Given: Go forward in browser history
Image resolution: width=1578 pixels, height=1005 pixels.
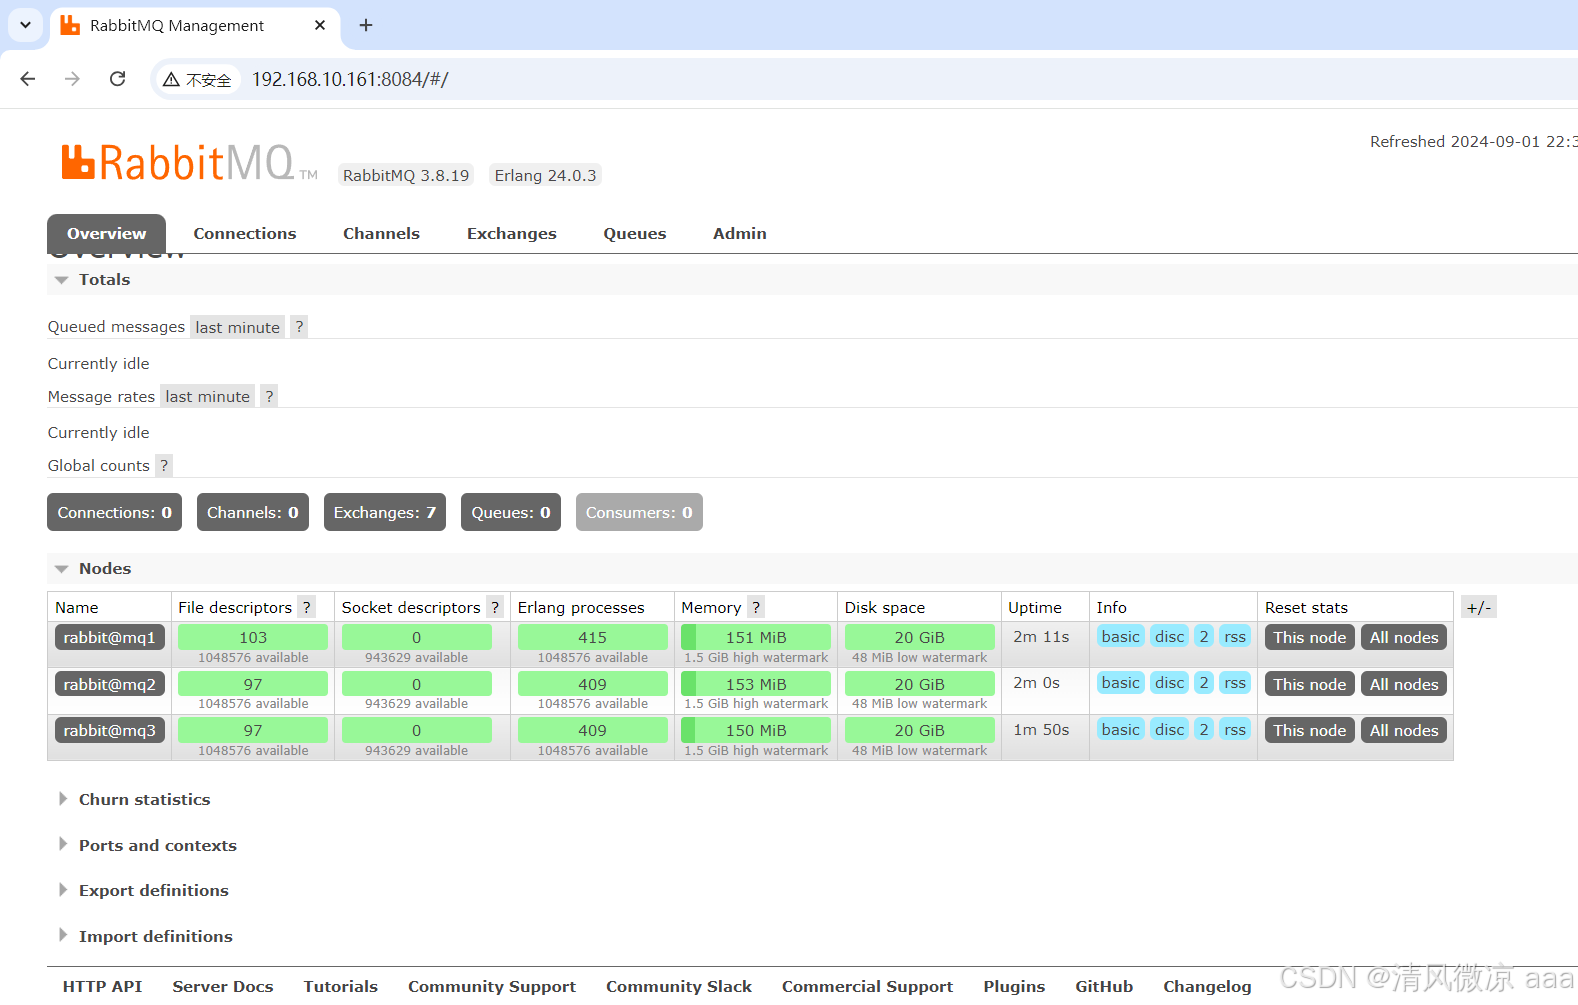Looking at the screenshot, I should click(x=72, y=79).
